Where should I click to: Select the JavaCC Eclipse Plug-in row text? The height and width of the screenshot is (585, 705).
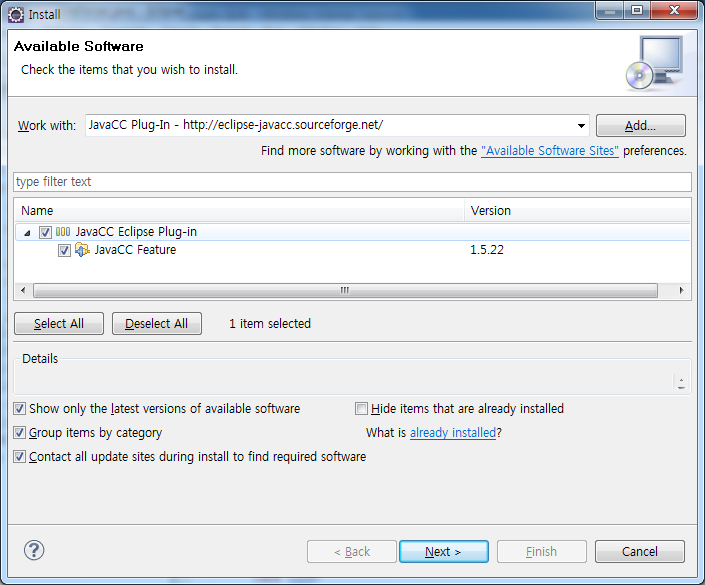click(136, 232)
